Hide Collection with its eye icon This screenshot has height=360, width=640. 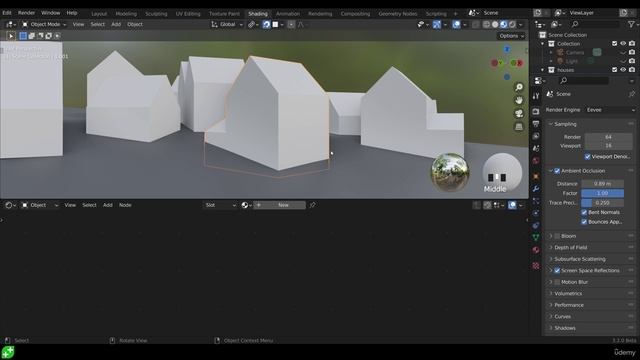[623, 44]
